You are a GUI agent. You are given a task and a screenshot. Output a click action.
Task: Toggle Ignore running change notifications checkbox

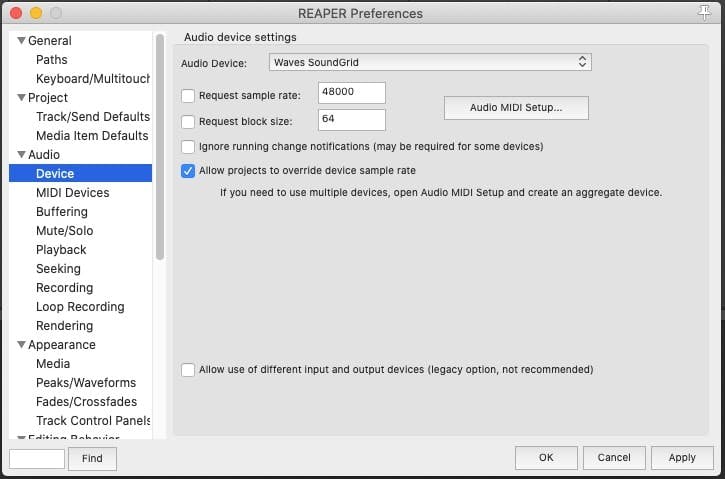pos(188,147)
